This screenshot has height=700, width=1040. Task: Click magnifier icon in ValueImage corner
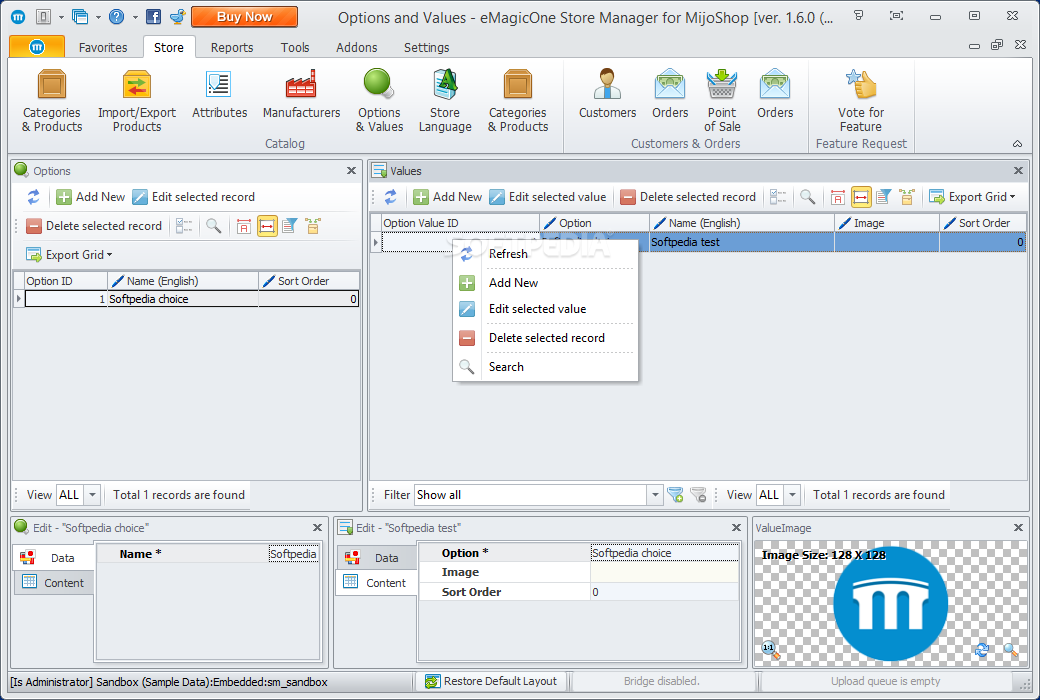tap(1010, 650)
